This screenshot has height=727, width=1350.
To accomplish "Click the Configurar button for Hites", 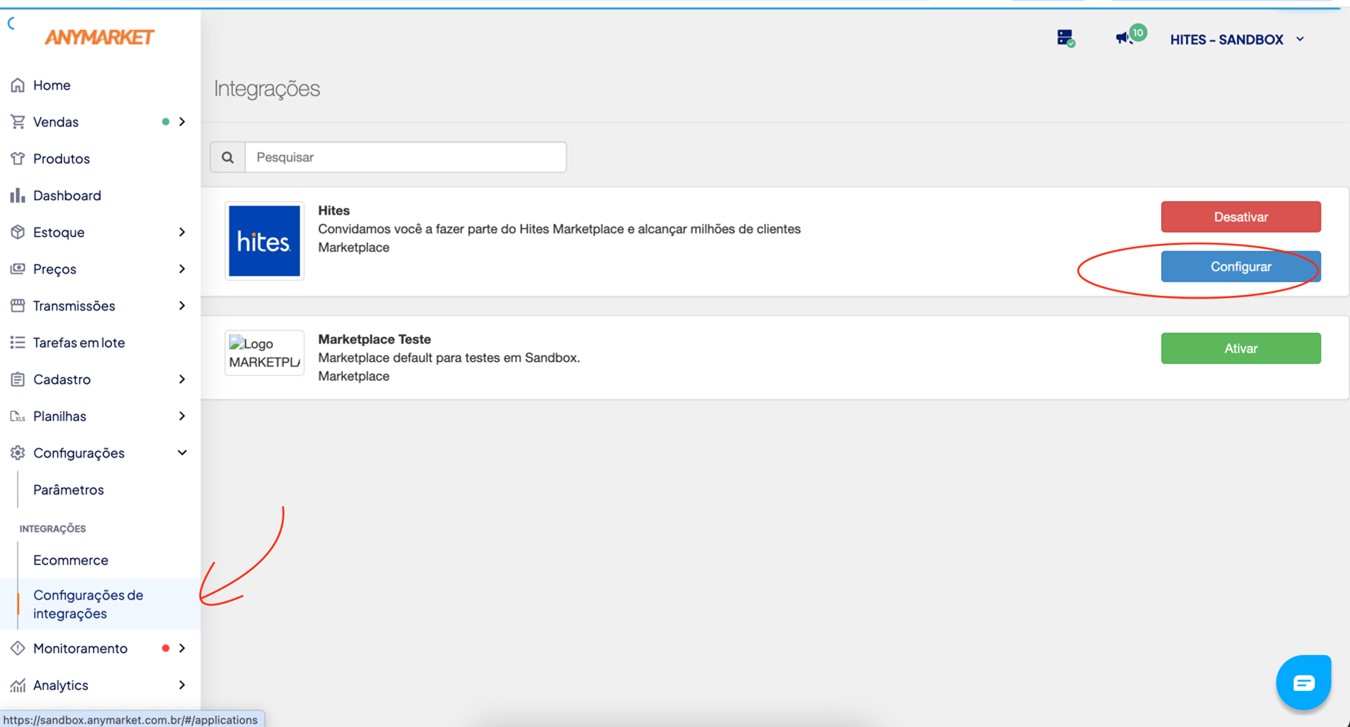I will (x=1240, y=267).
